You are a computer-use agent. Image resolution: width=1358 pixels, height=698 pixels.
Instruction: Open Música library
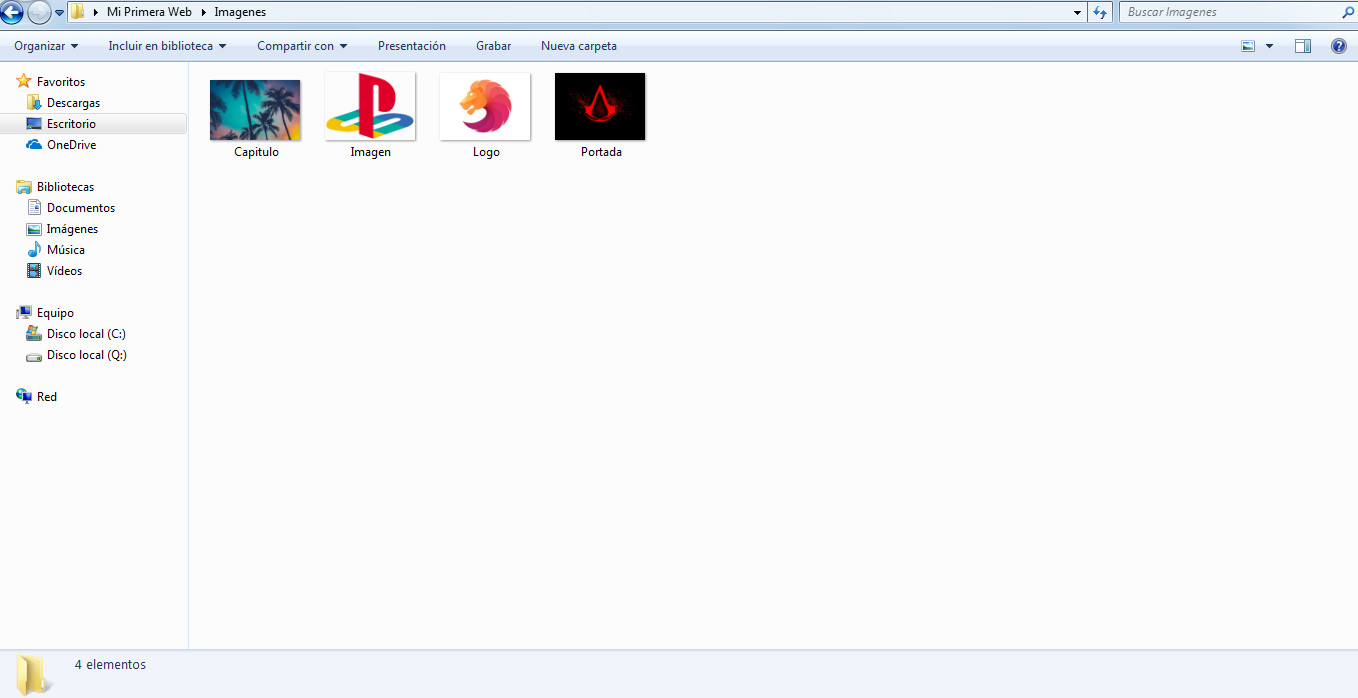pyautogui.click(x=66, y=250)
